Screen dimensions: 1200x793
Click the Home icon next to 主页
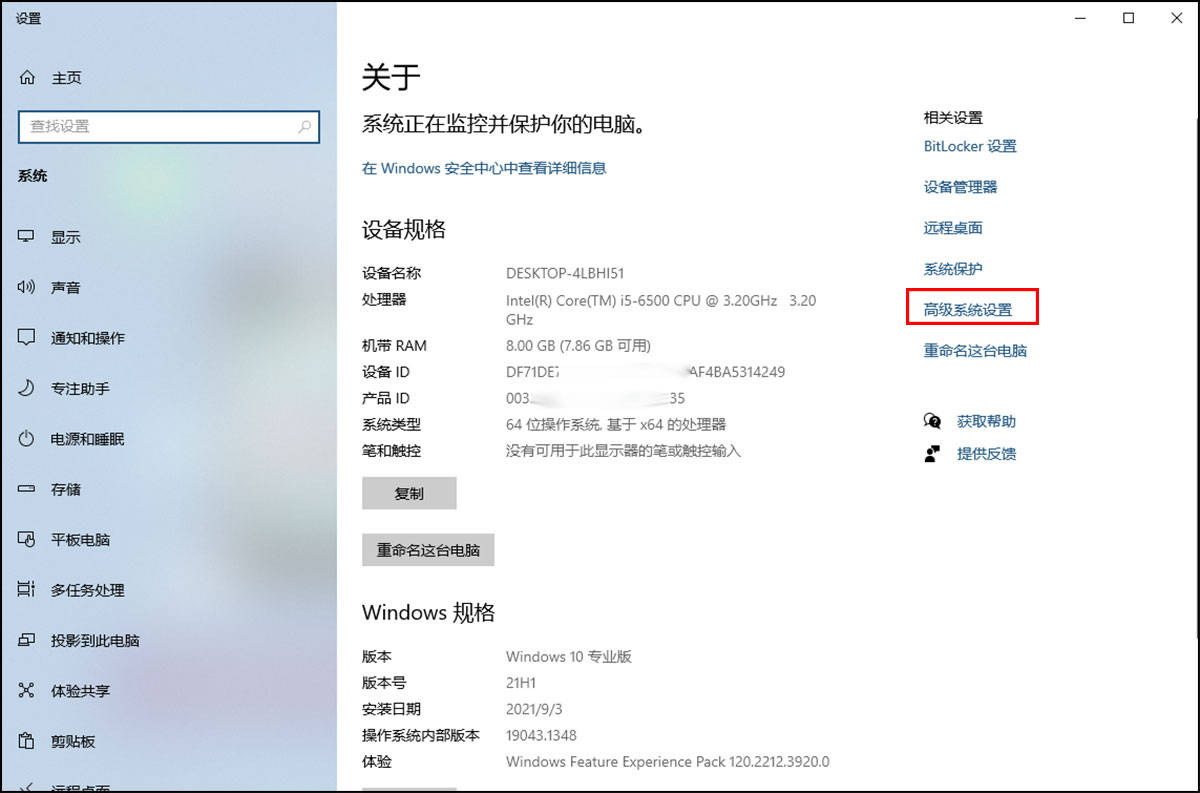tap(27, 78)
